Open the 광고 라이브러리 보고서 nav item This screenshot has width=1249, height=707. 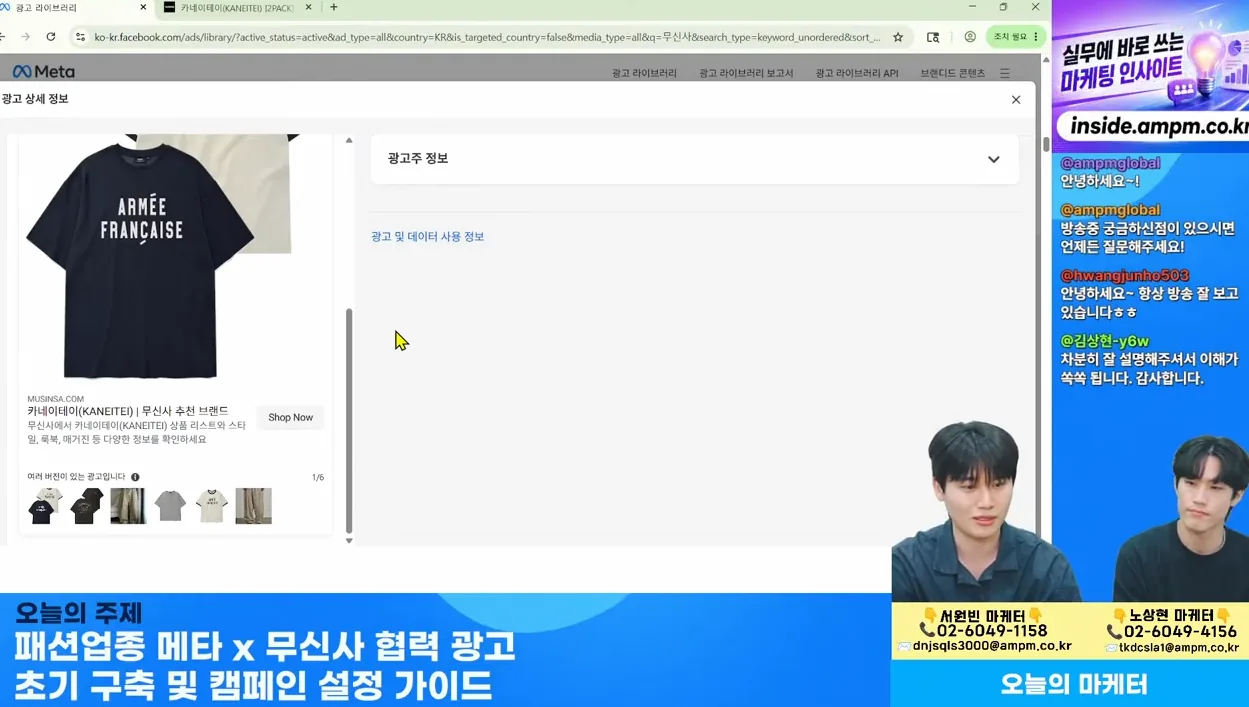point(746,73)
